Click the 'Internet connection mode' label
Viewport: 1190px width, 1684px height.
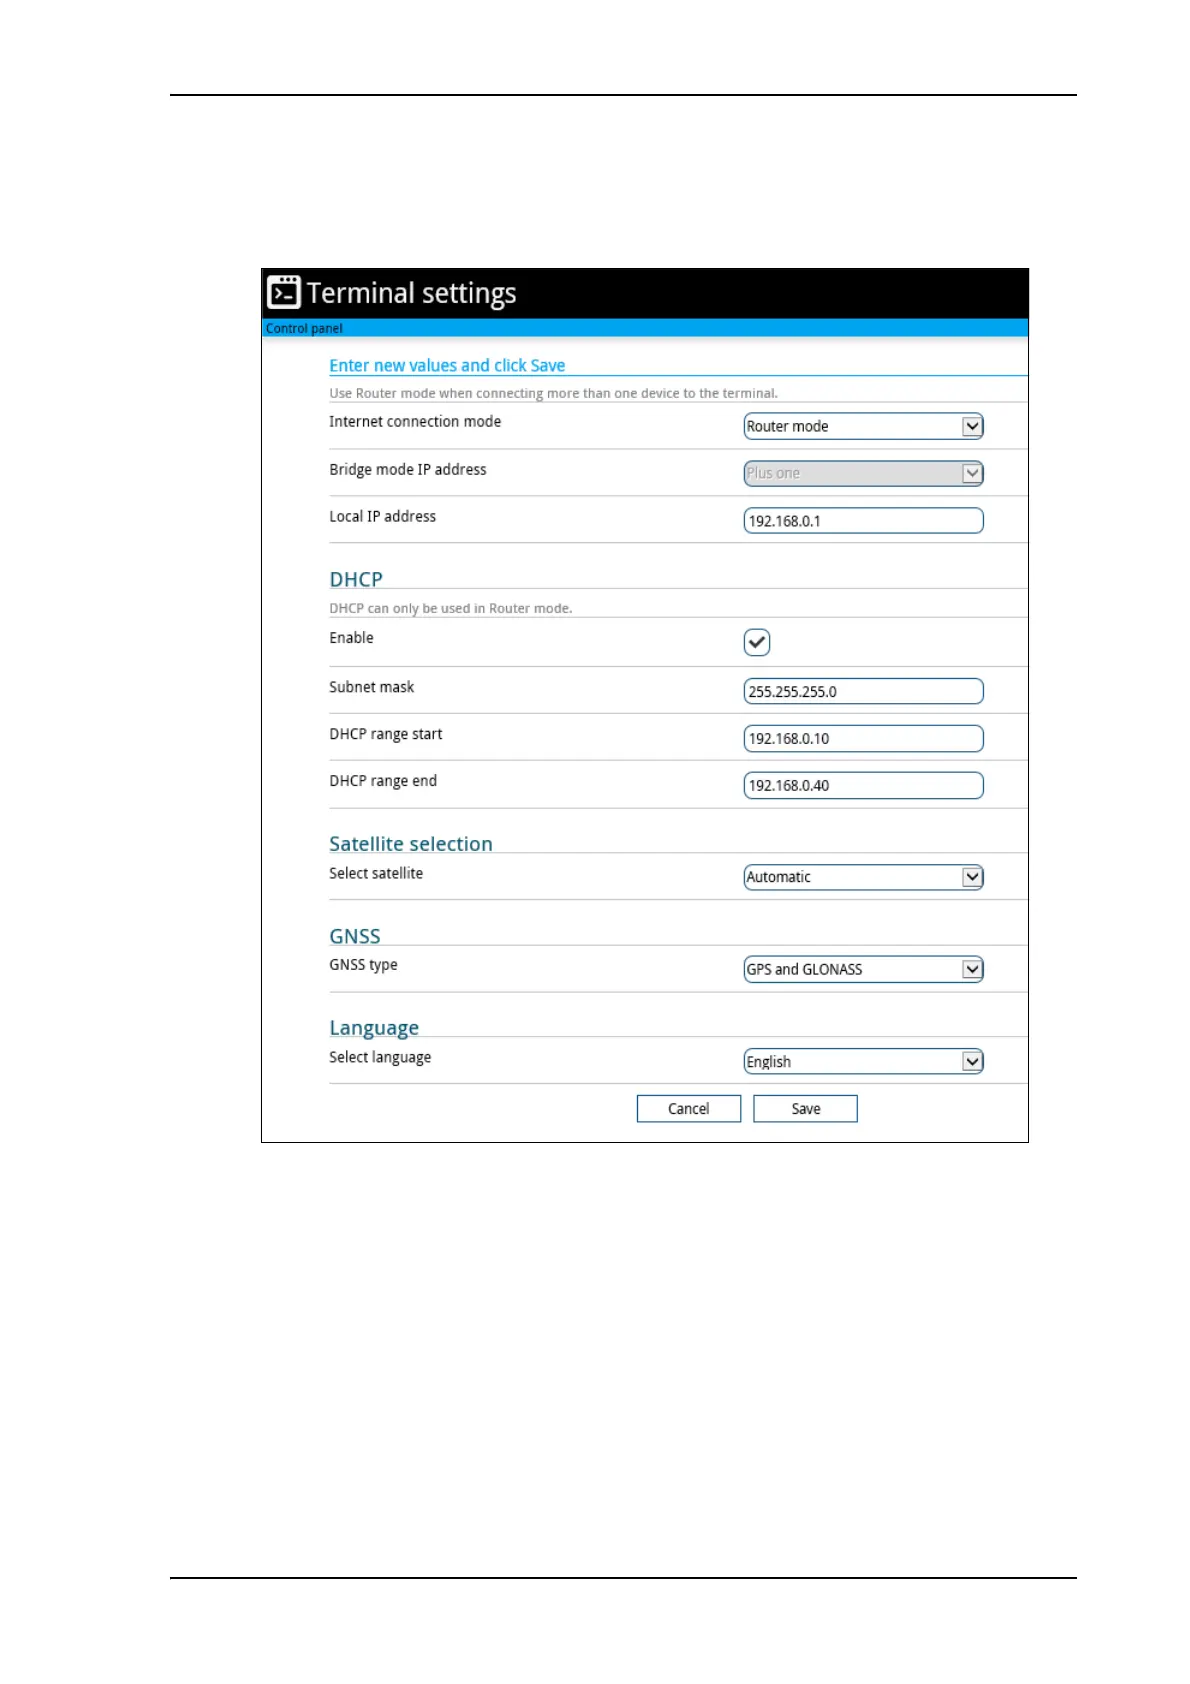(415, 422)
